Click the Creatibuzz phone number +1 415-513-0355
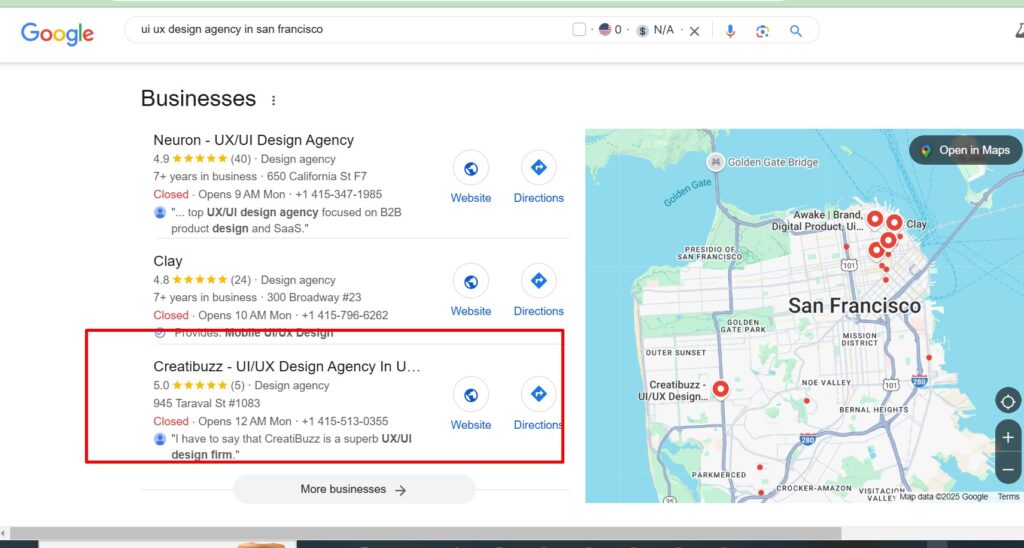The image size is (1024, 548). pyautogui.click(x=345, y=421)
